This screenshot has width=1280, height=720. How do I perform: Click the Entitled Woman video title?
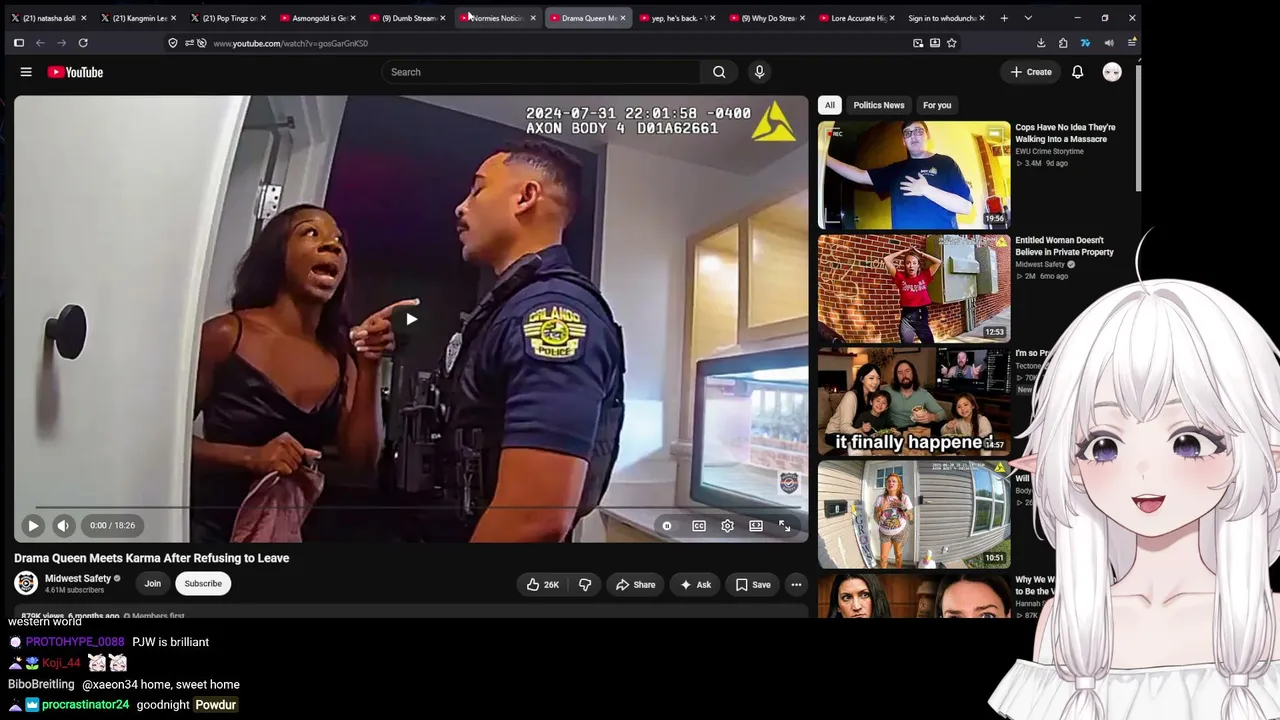[1064, 246]
